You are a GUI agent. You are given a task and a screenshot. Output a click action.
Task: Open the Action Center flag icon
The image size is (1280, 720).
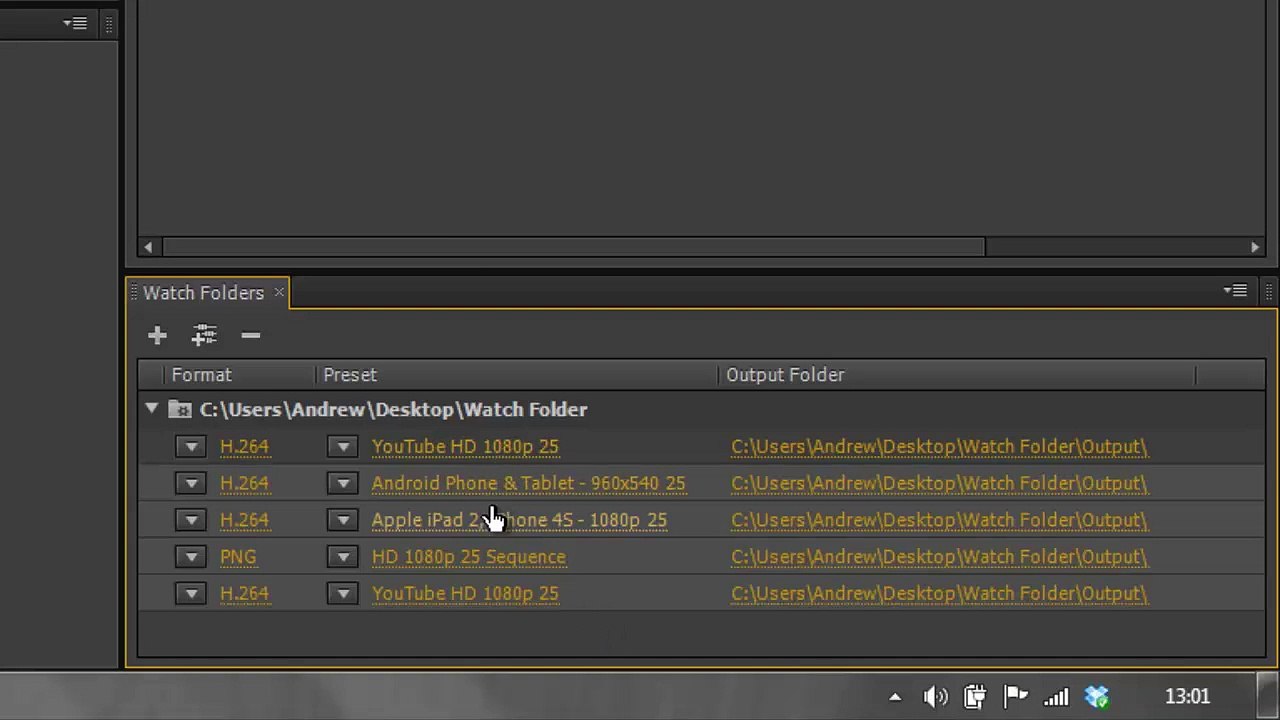coord(1015,697)
